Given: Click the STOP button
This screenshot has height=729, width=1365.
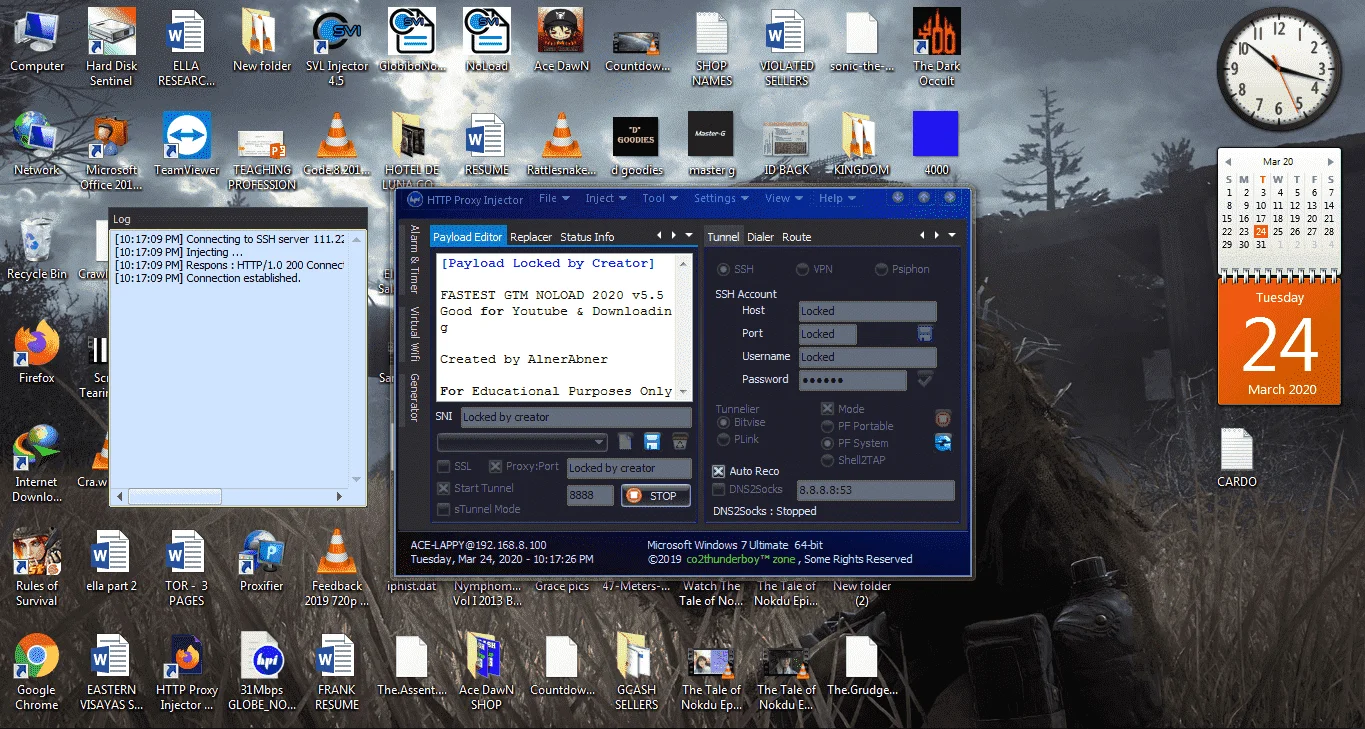Looking at the screenshot, I should click(655, 495).
